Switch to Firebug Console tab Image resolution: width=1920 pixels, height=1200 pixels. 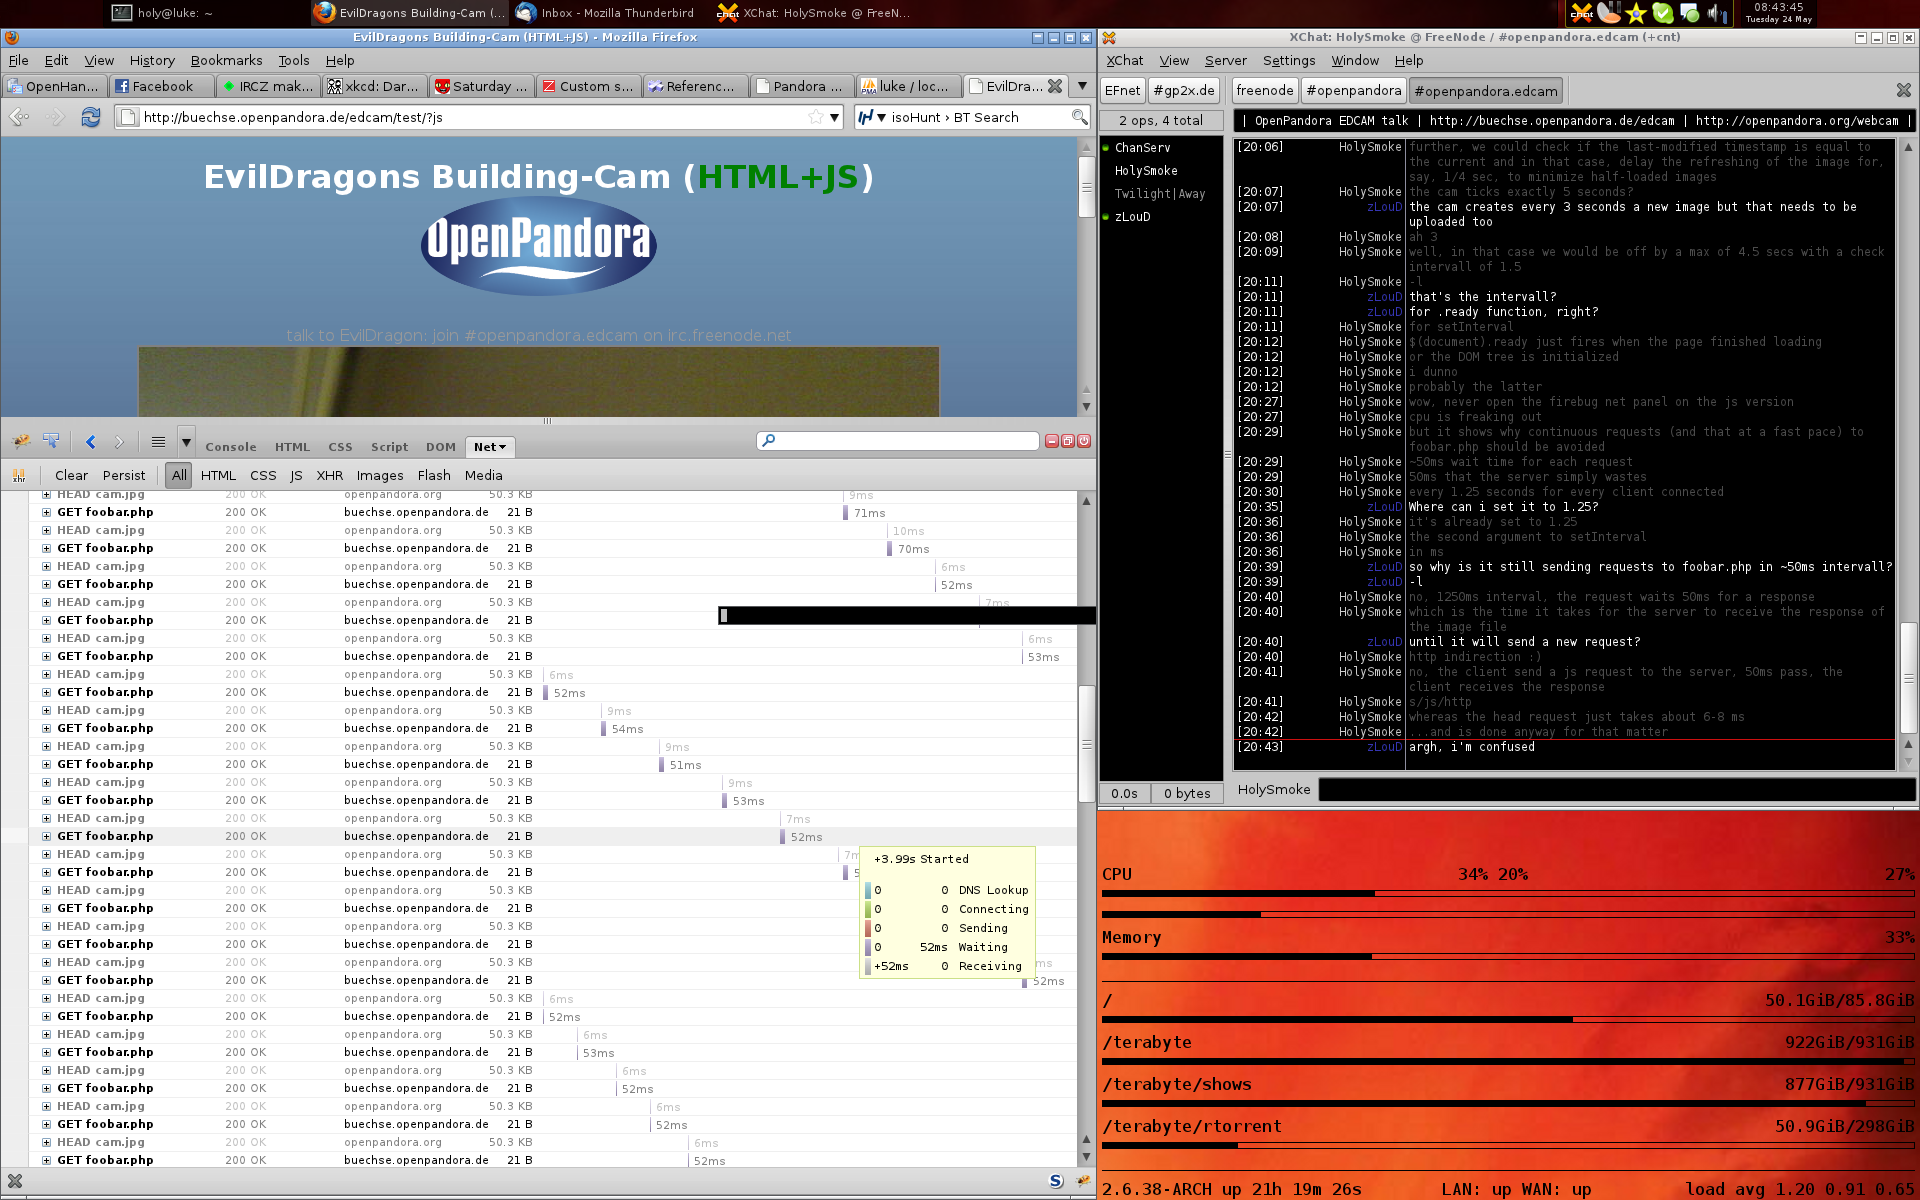point(231,447)
